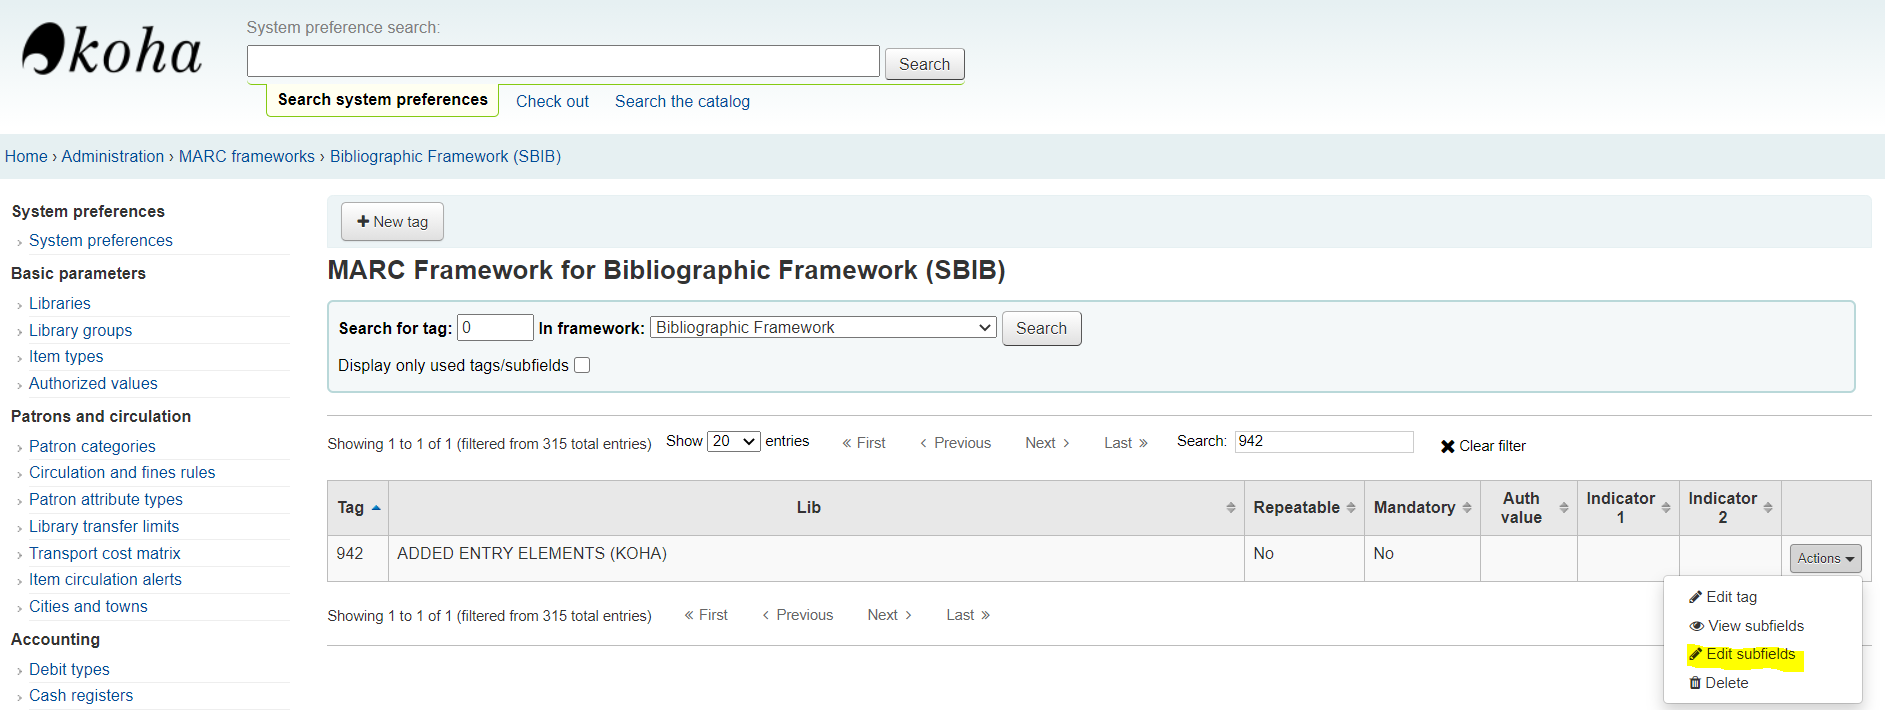Viewport: 1885px width, 710px height.
Task: Open Library groups sidebar link
Action: click(x=80, y=330)
